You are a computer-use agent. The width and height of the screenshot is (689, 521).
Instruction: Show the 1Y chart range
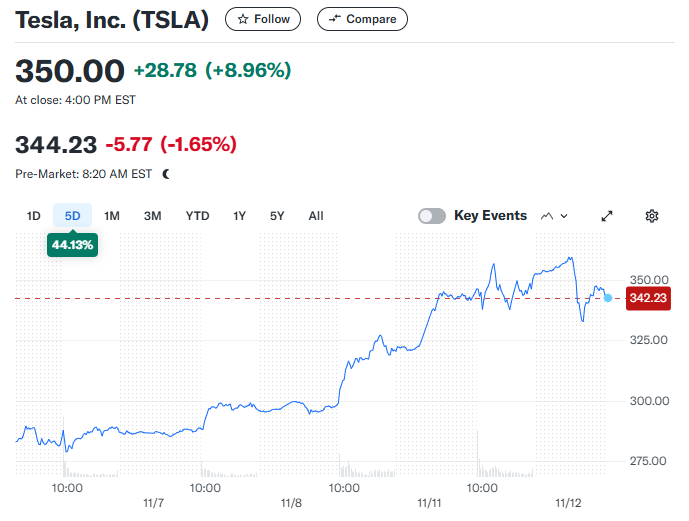click(240, 216)
